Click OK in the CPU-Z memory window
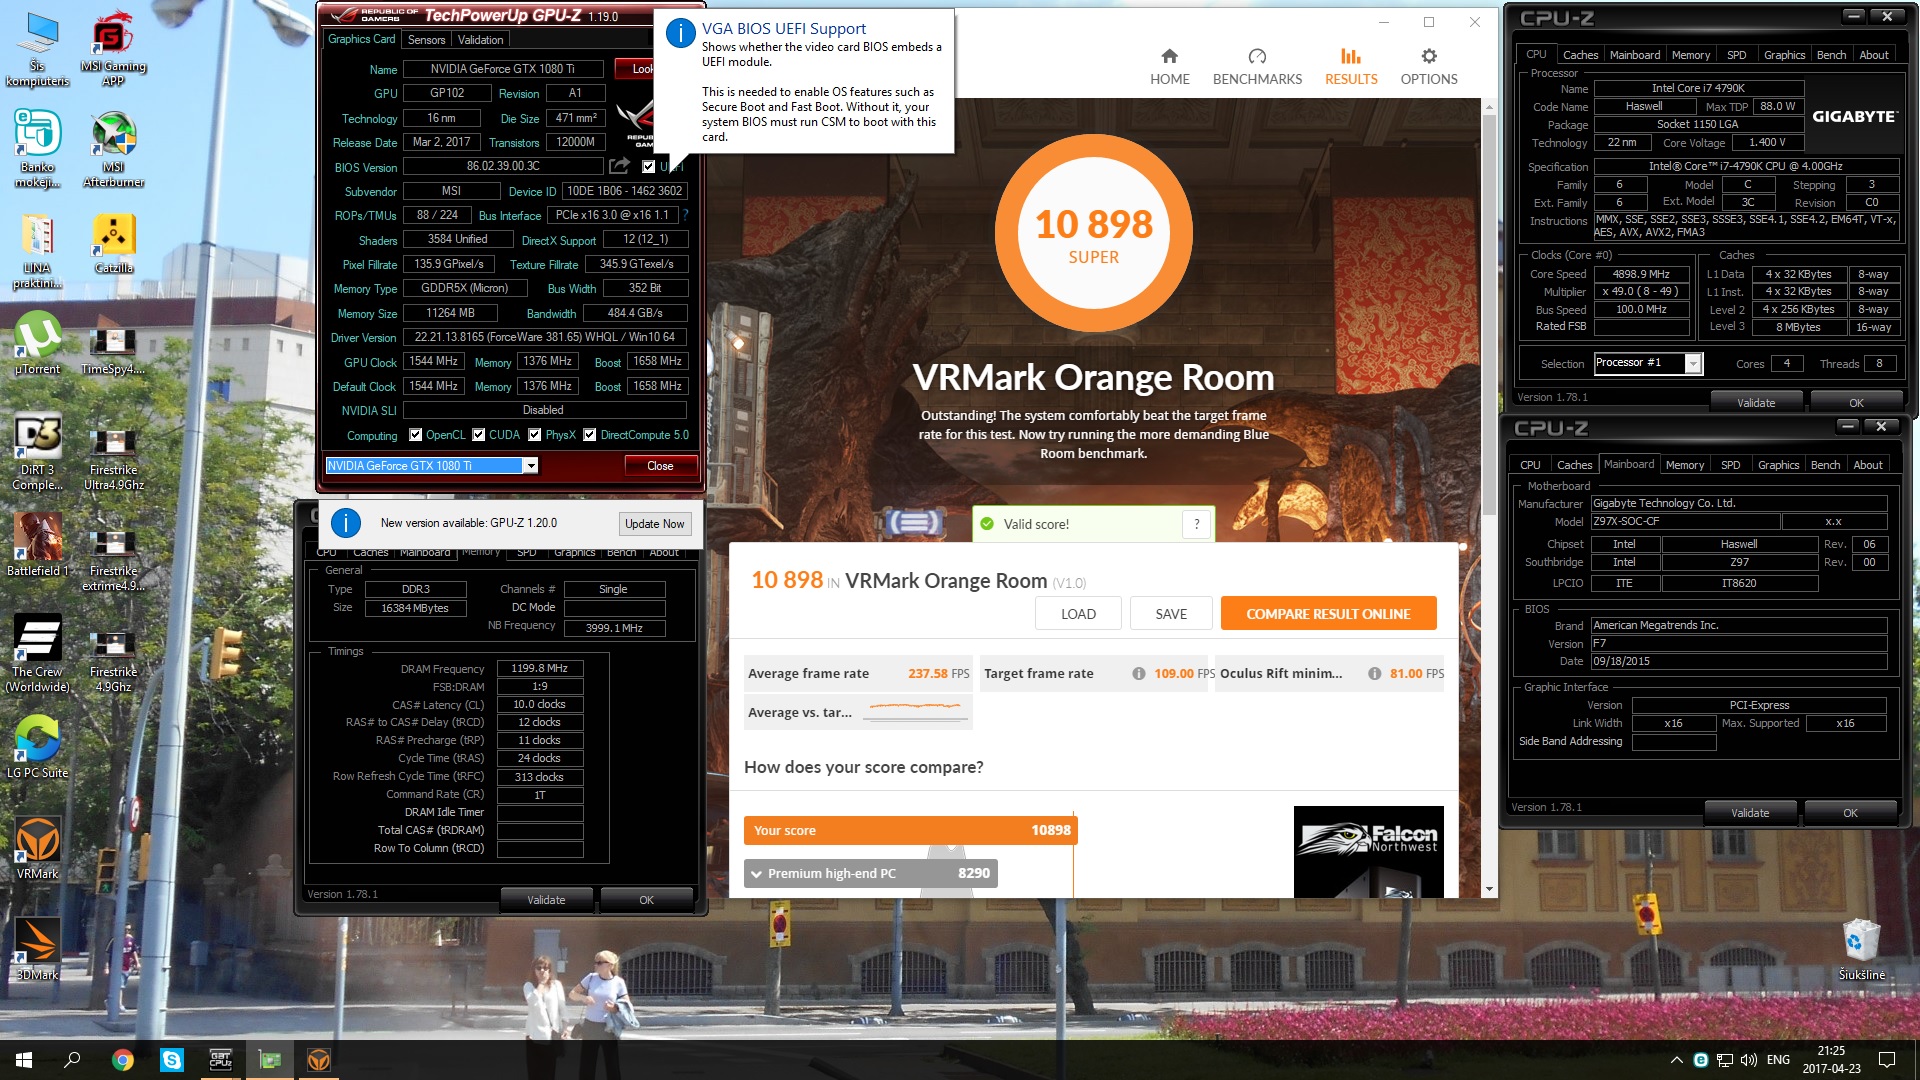The image size is (1920, 1080). 646,900
